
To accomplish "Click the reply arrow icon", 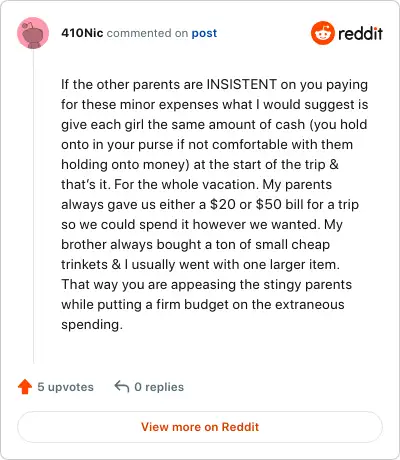I will (122, 387).
